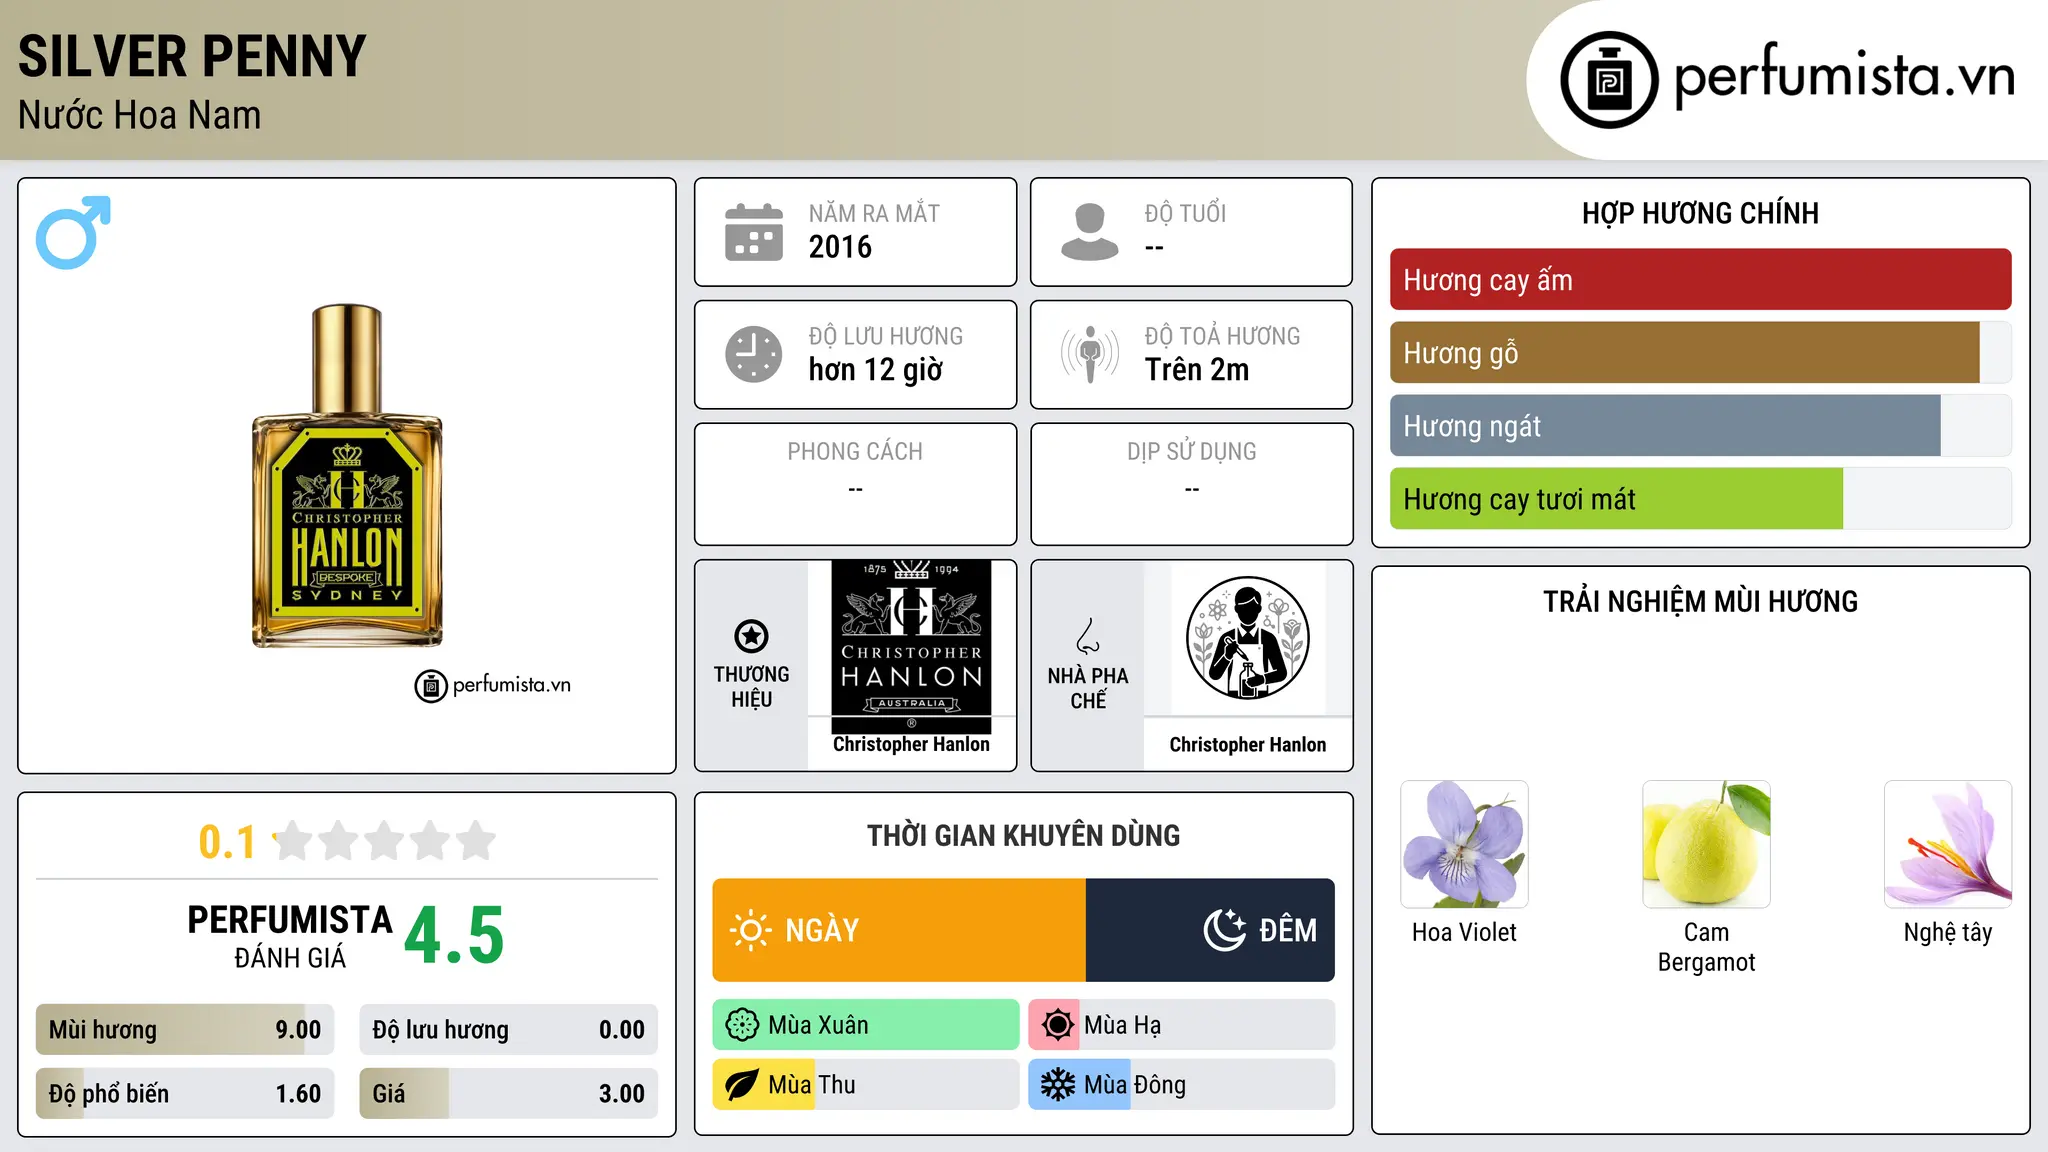Click the PHONG CÁCH label
The height and width of the screenshot is (1152, 2048).
click(x=855, y=452)
